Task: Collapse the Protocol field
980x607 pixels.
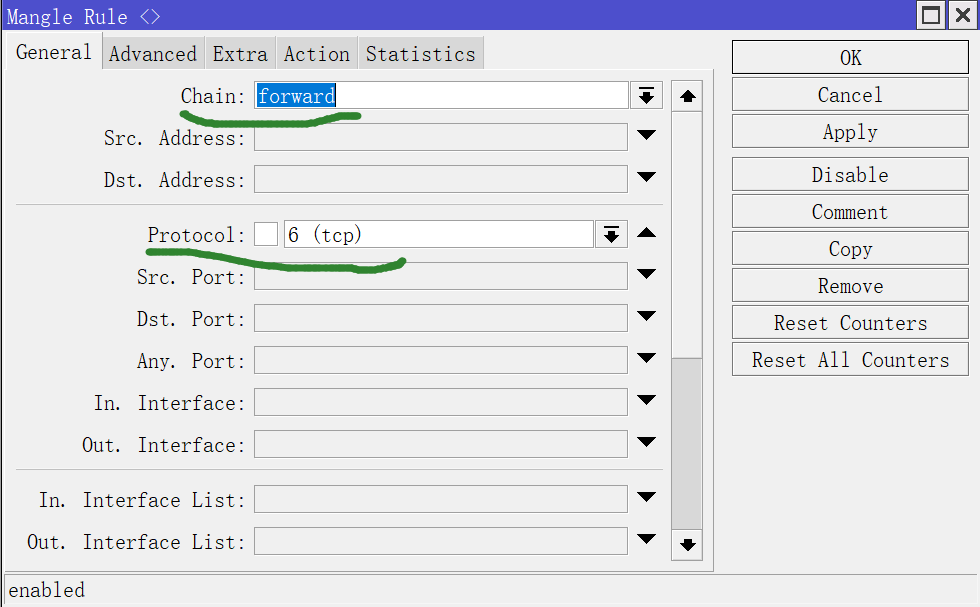Action: coord(646,234)
